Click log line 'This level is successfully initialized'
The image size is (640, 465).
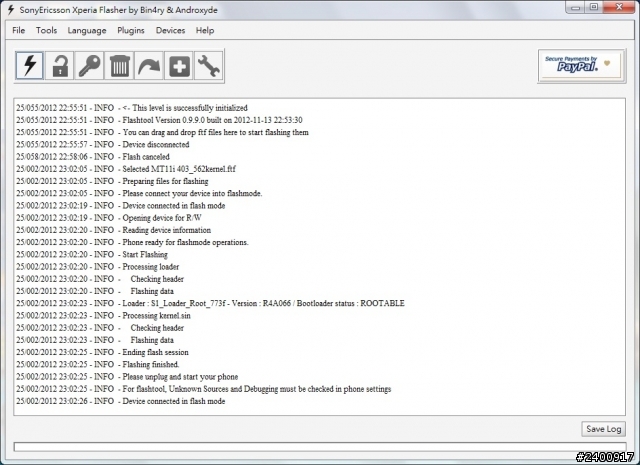132,108
